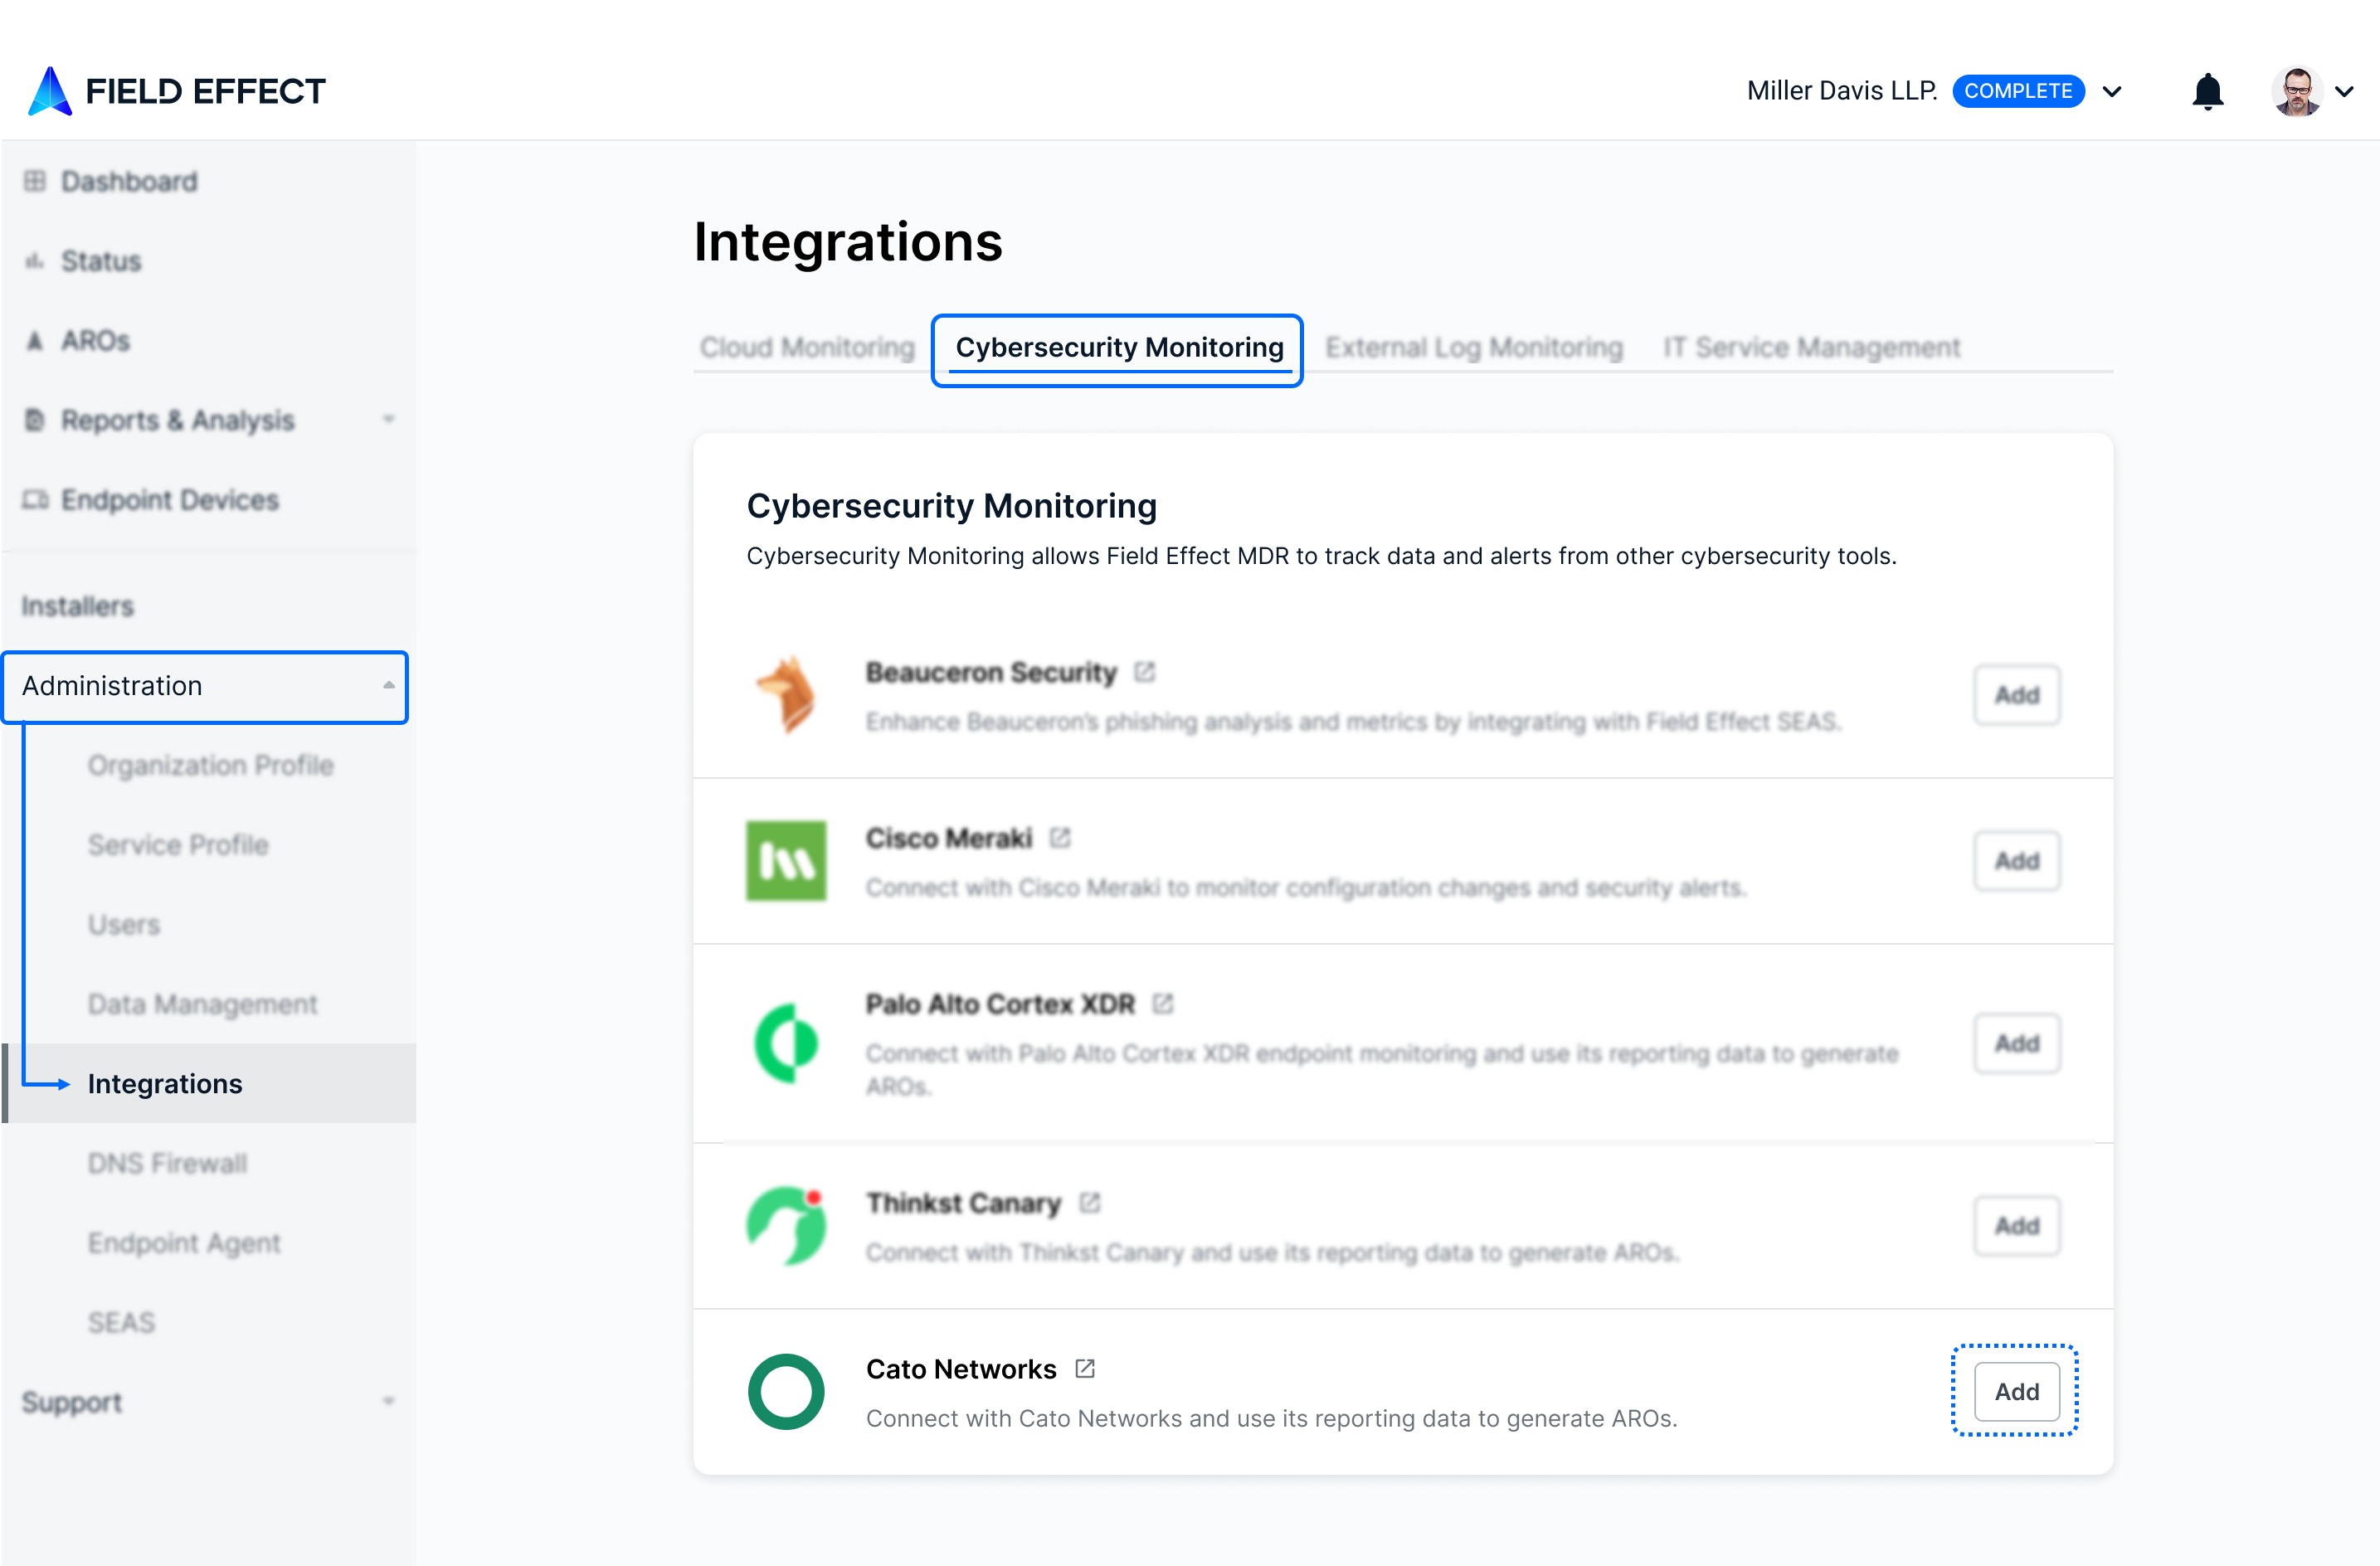
Task: Collapse the Administration section arrow
Action: tap(389, 686)
